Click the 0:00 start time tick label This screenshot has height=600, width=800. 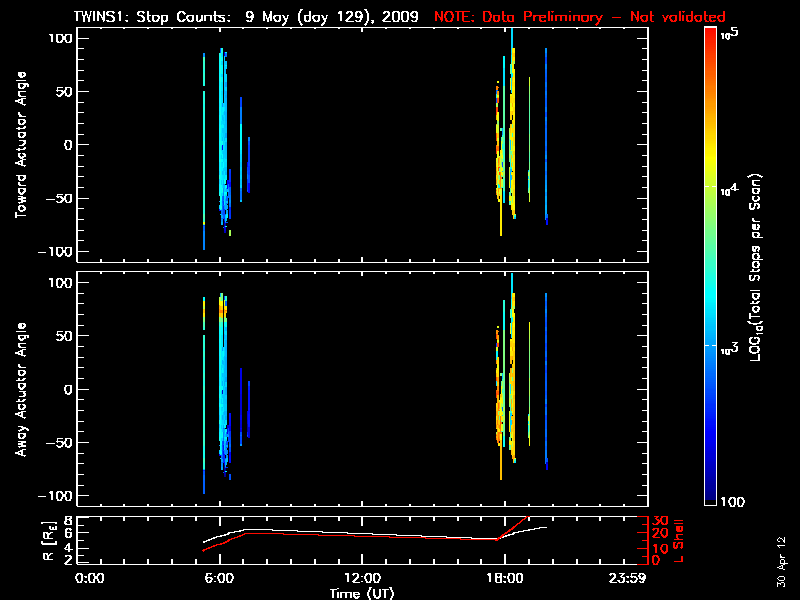(89, 579)
